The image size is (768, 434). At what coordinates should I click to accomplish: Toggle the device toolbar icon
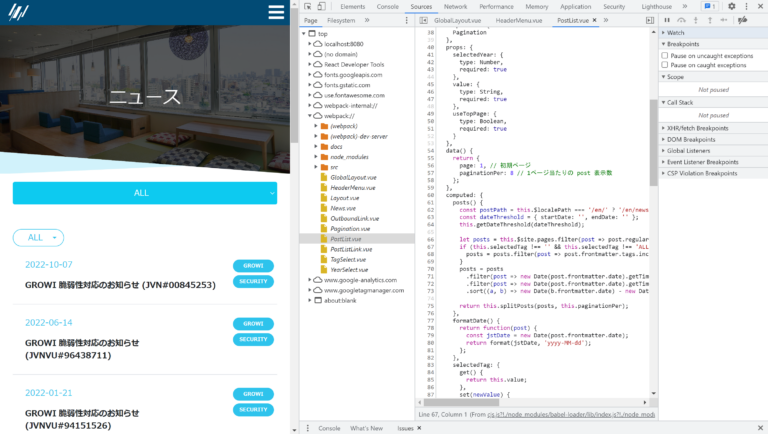pyautogui.click(x=321, y=6)
